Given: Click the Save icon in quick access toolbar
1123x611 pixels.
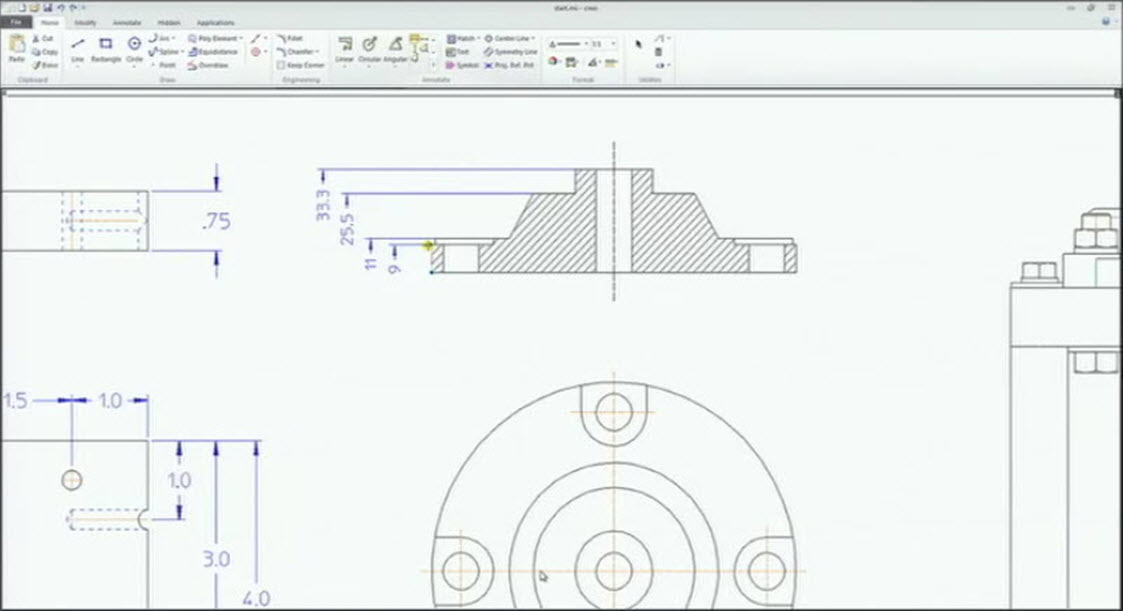Looking at the screenshot, I should pyautogui.click(x=48, y=7).
